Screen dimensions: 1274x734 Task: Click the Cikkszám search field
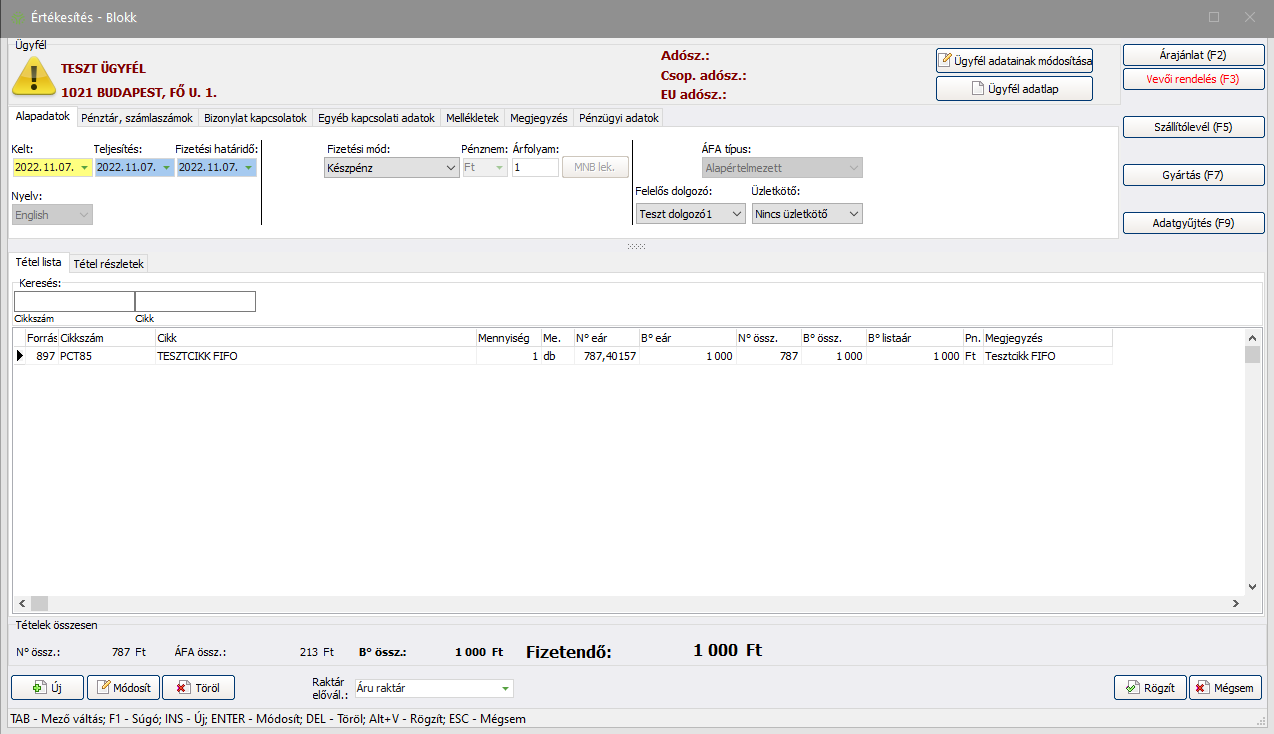[74, 302]
